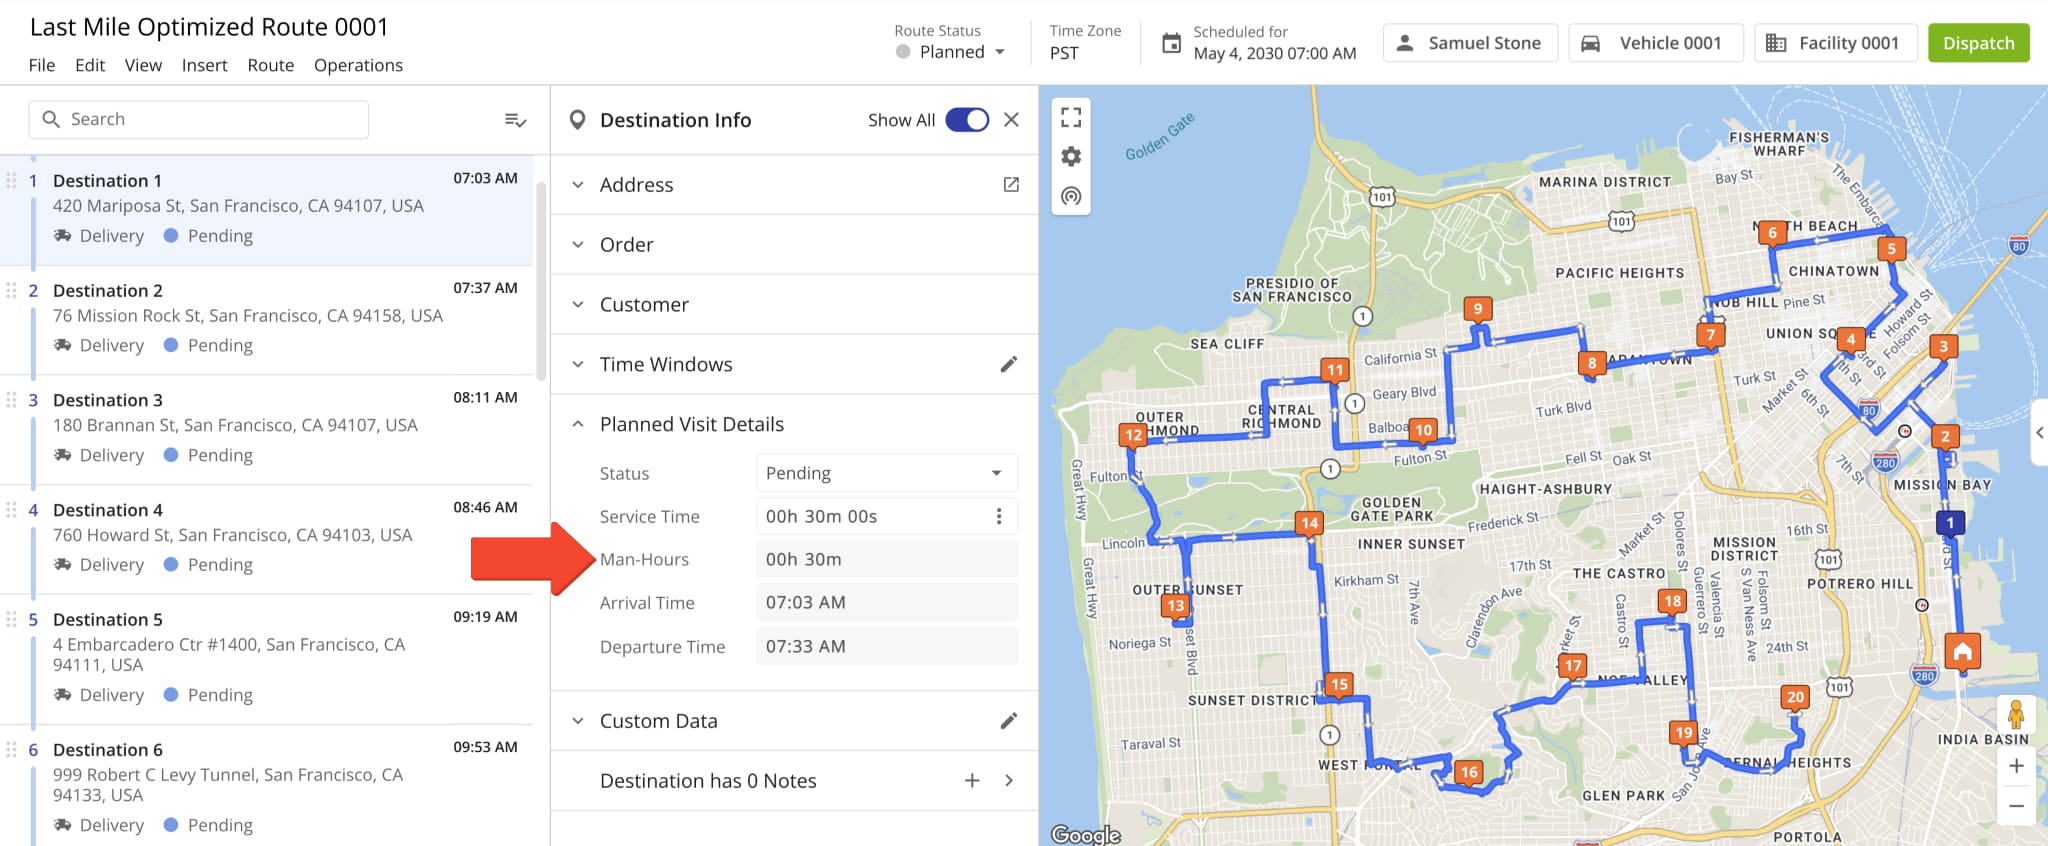Open the Operations menu

[x=358, y=65]
